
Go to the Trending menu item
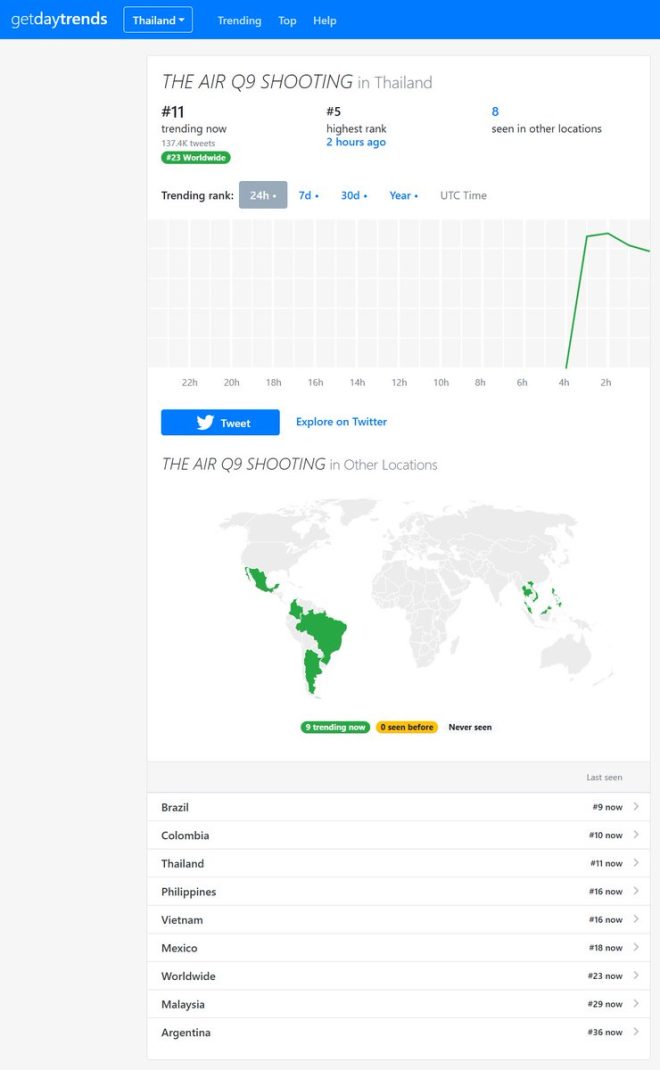[x=239, y=20]
